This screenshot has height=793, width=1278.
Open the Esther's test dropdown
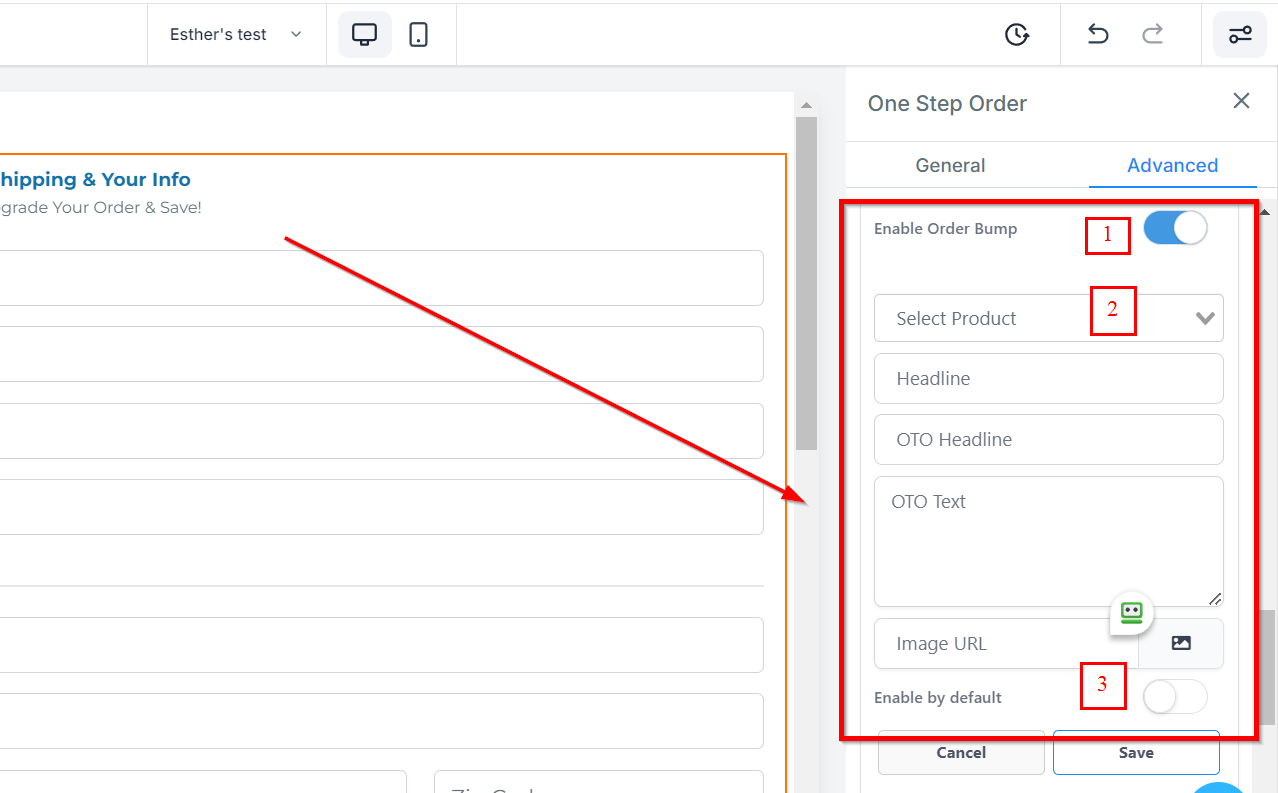pyautogui.click(x=236, y=34)
